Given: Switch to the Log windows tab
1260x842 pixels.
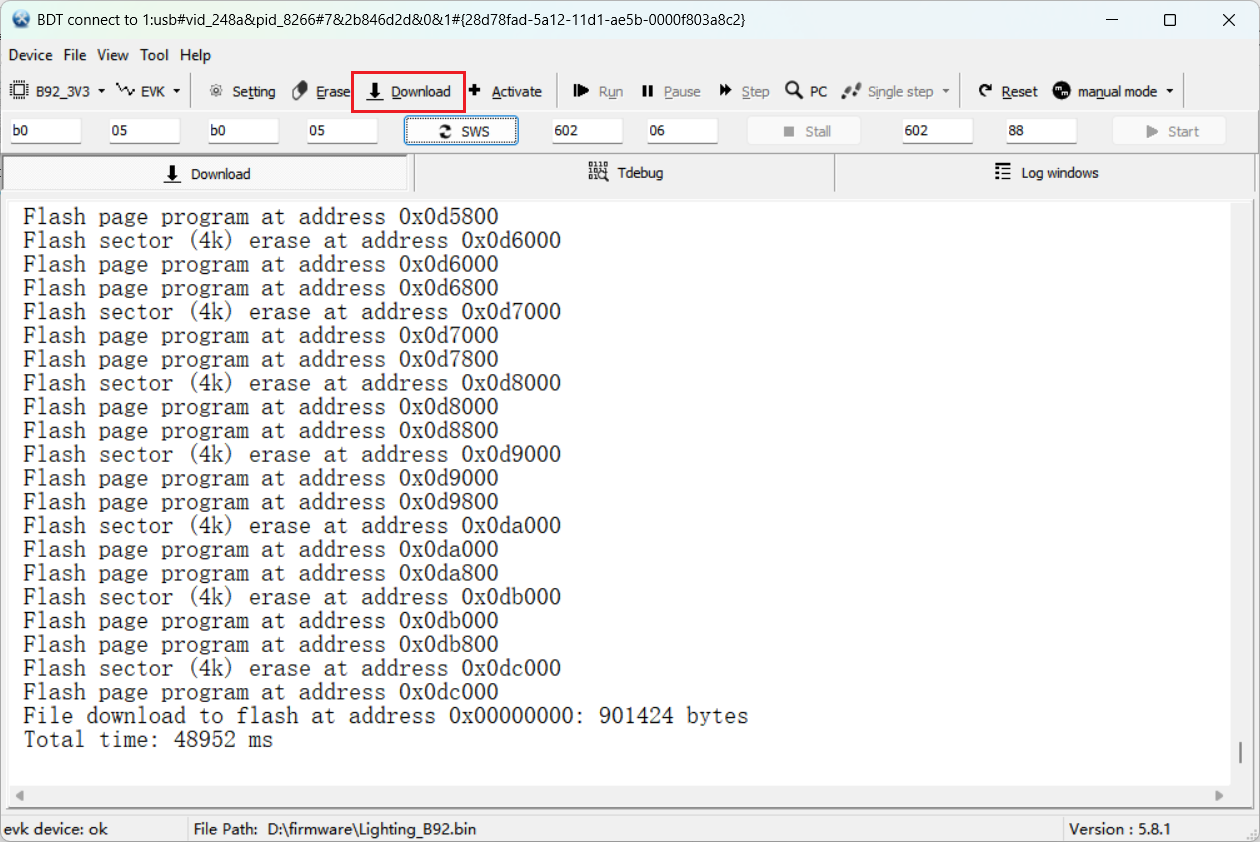Looking at the screenshot, I should 1046,173.
